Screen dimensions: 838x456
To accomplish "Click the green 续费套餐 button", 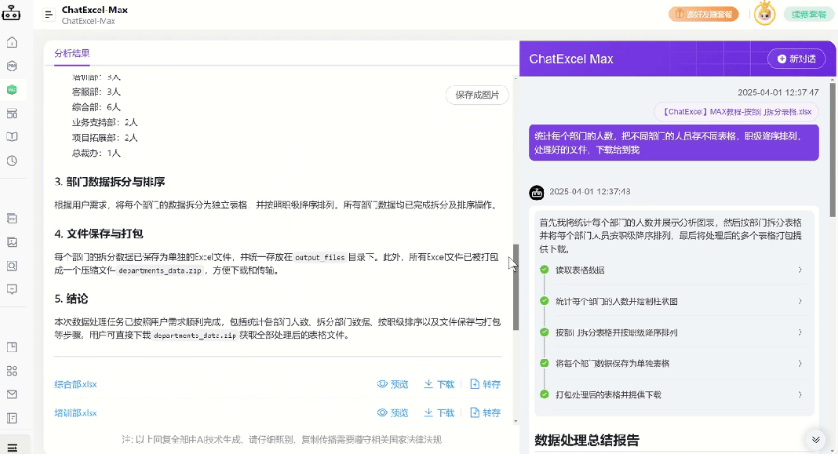I will (809, 14).
